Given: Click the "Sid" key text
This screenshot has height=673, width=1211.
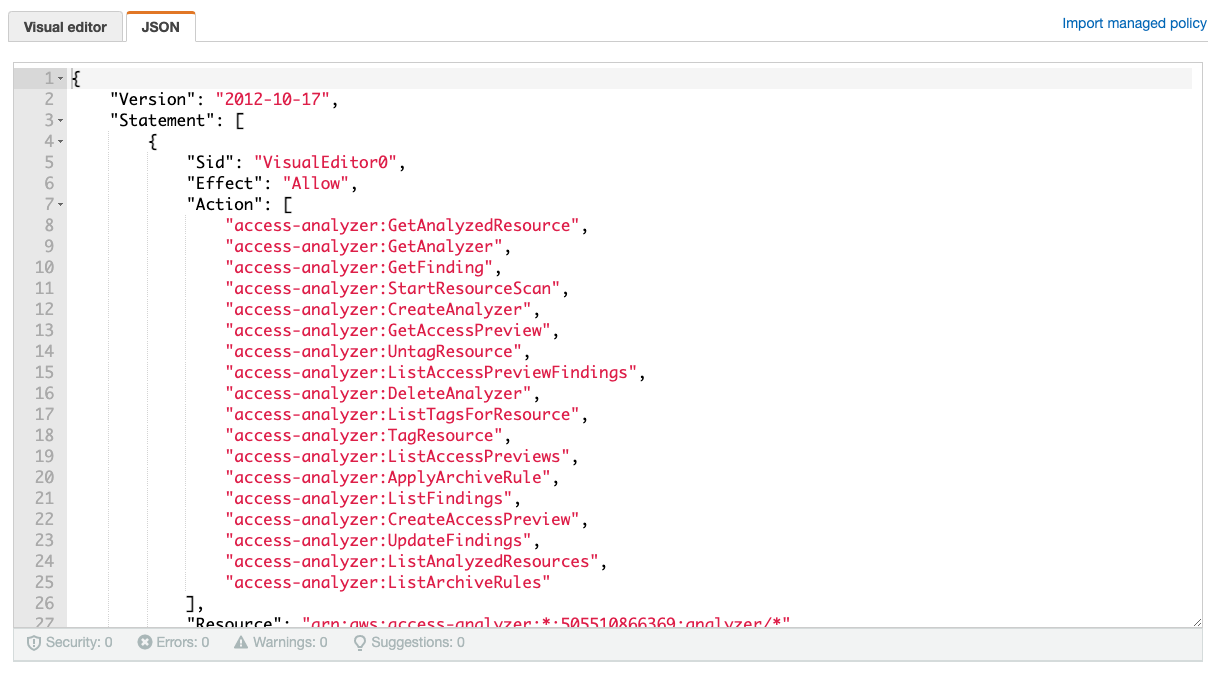Looking at the screenshot, I should click(210, 162).
